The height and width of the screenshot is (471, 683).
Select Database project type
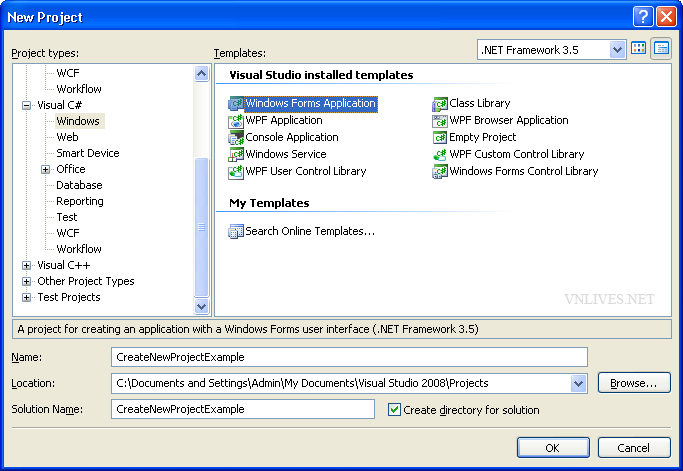pos(79,185)
